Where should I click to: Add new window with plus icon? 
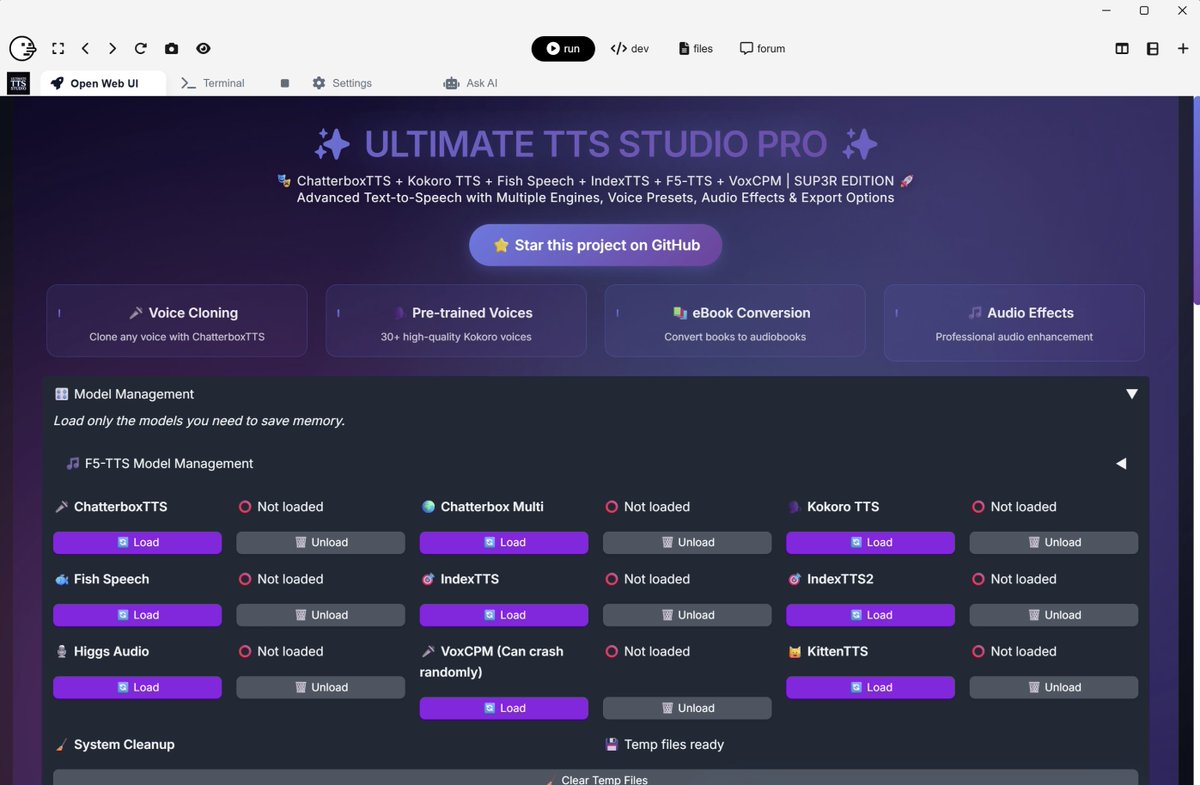point(1183,48)
